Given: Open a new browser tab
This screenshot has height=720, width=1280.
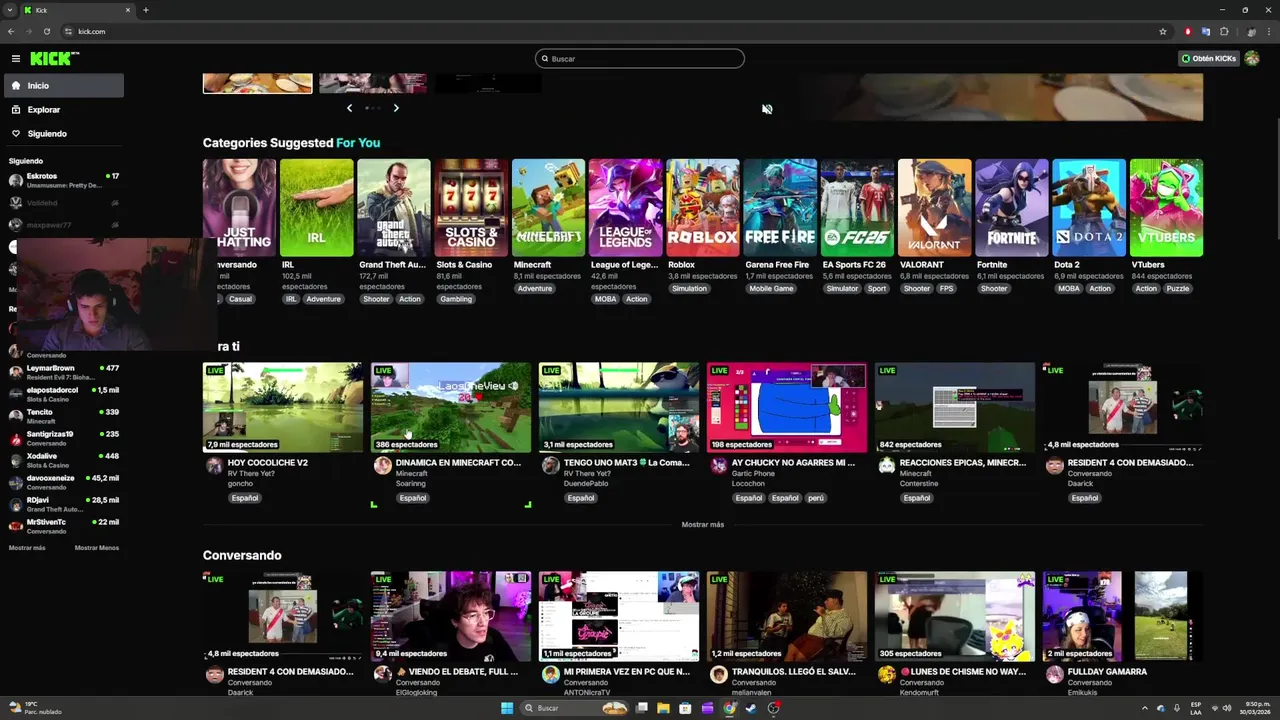Looking at the screenshot, I should (x=146, y=10).
